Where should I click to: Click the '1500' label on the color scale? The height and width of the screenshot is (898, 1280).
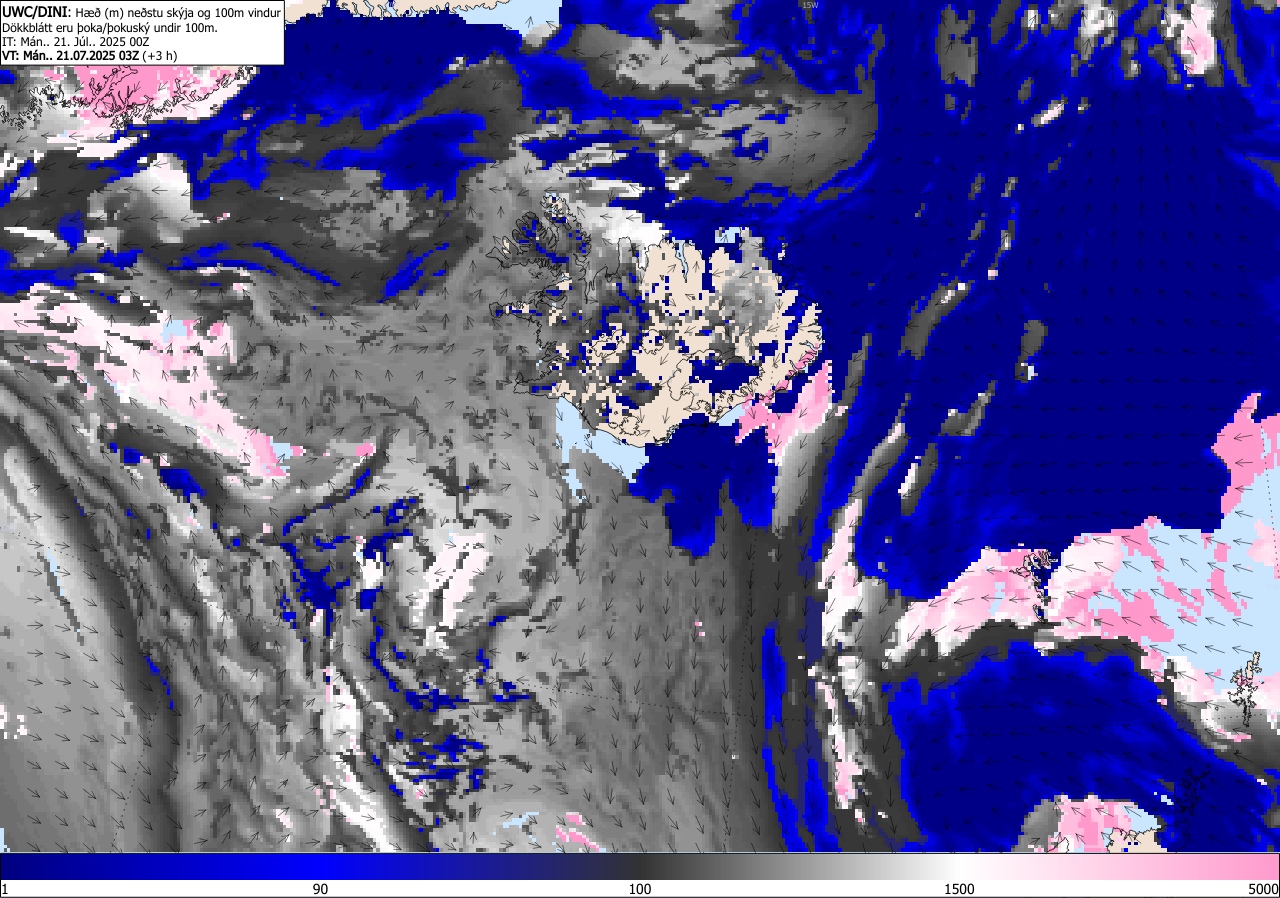960,889
